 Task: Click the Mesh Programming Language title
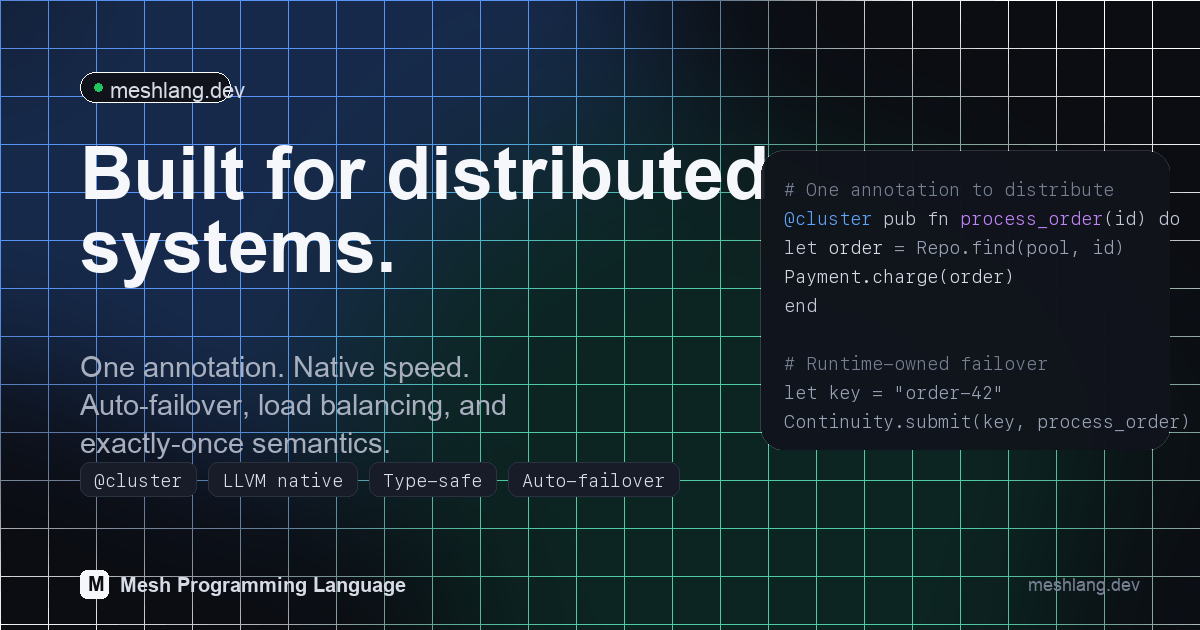pyautogui.click(x=262, y=585)
